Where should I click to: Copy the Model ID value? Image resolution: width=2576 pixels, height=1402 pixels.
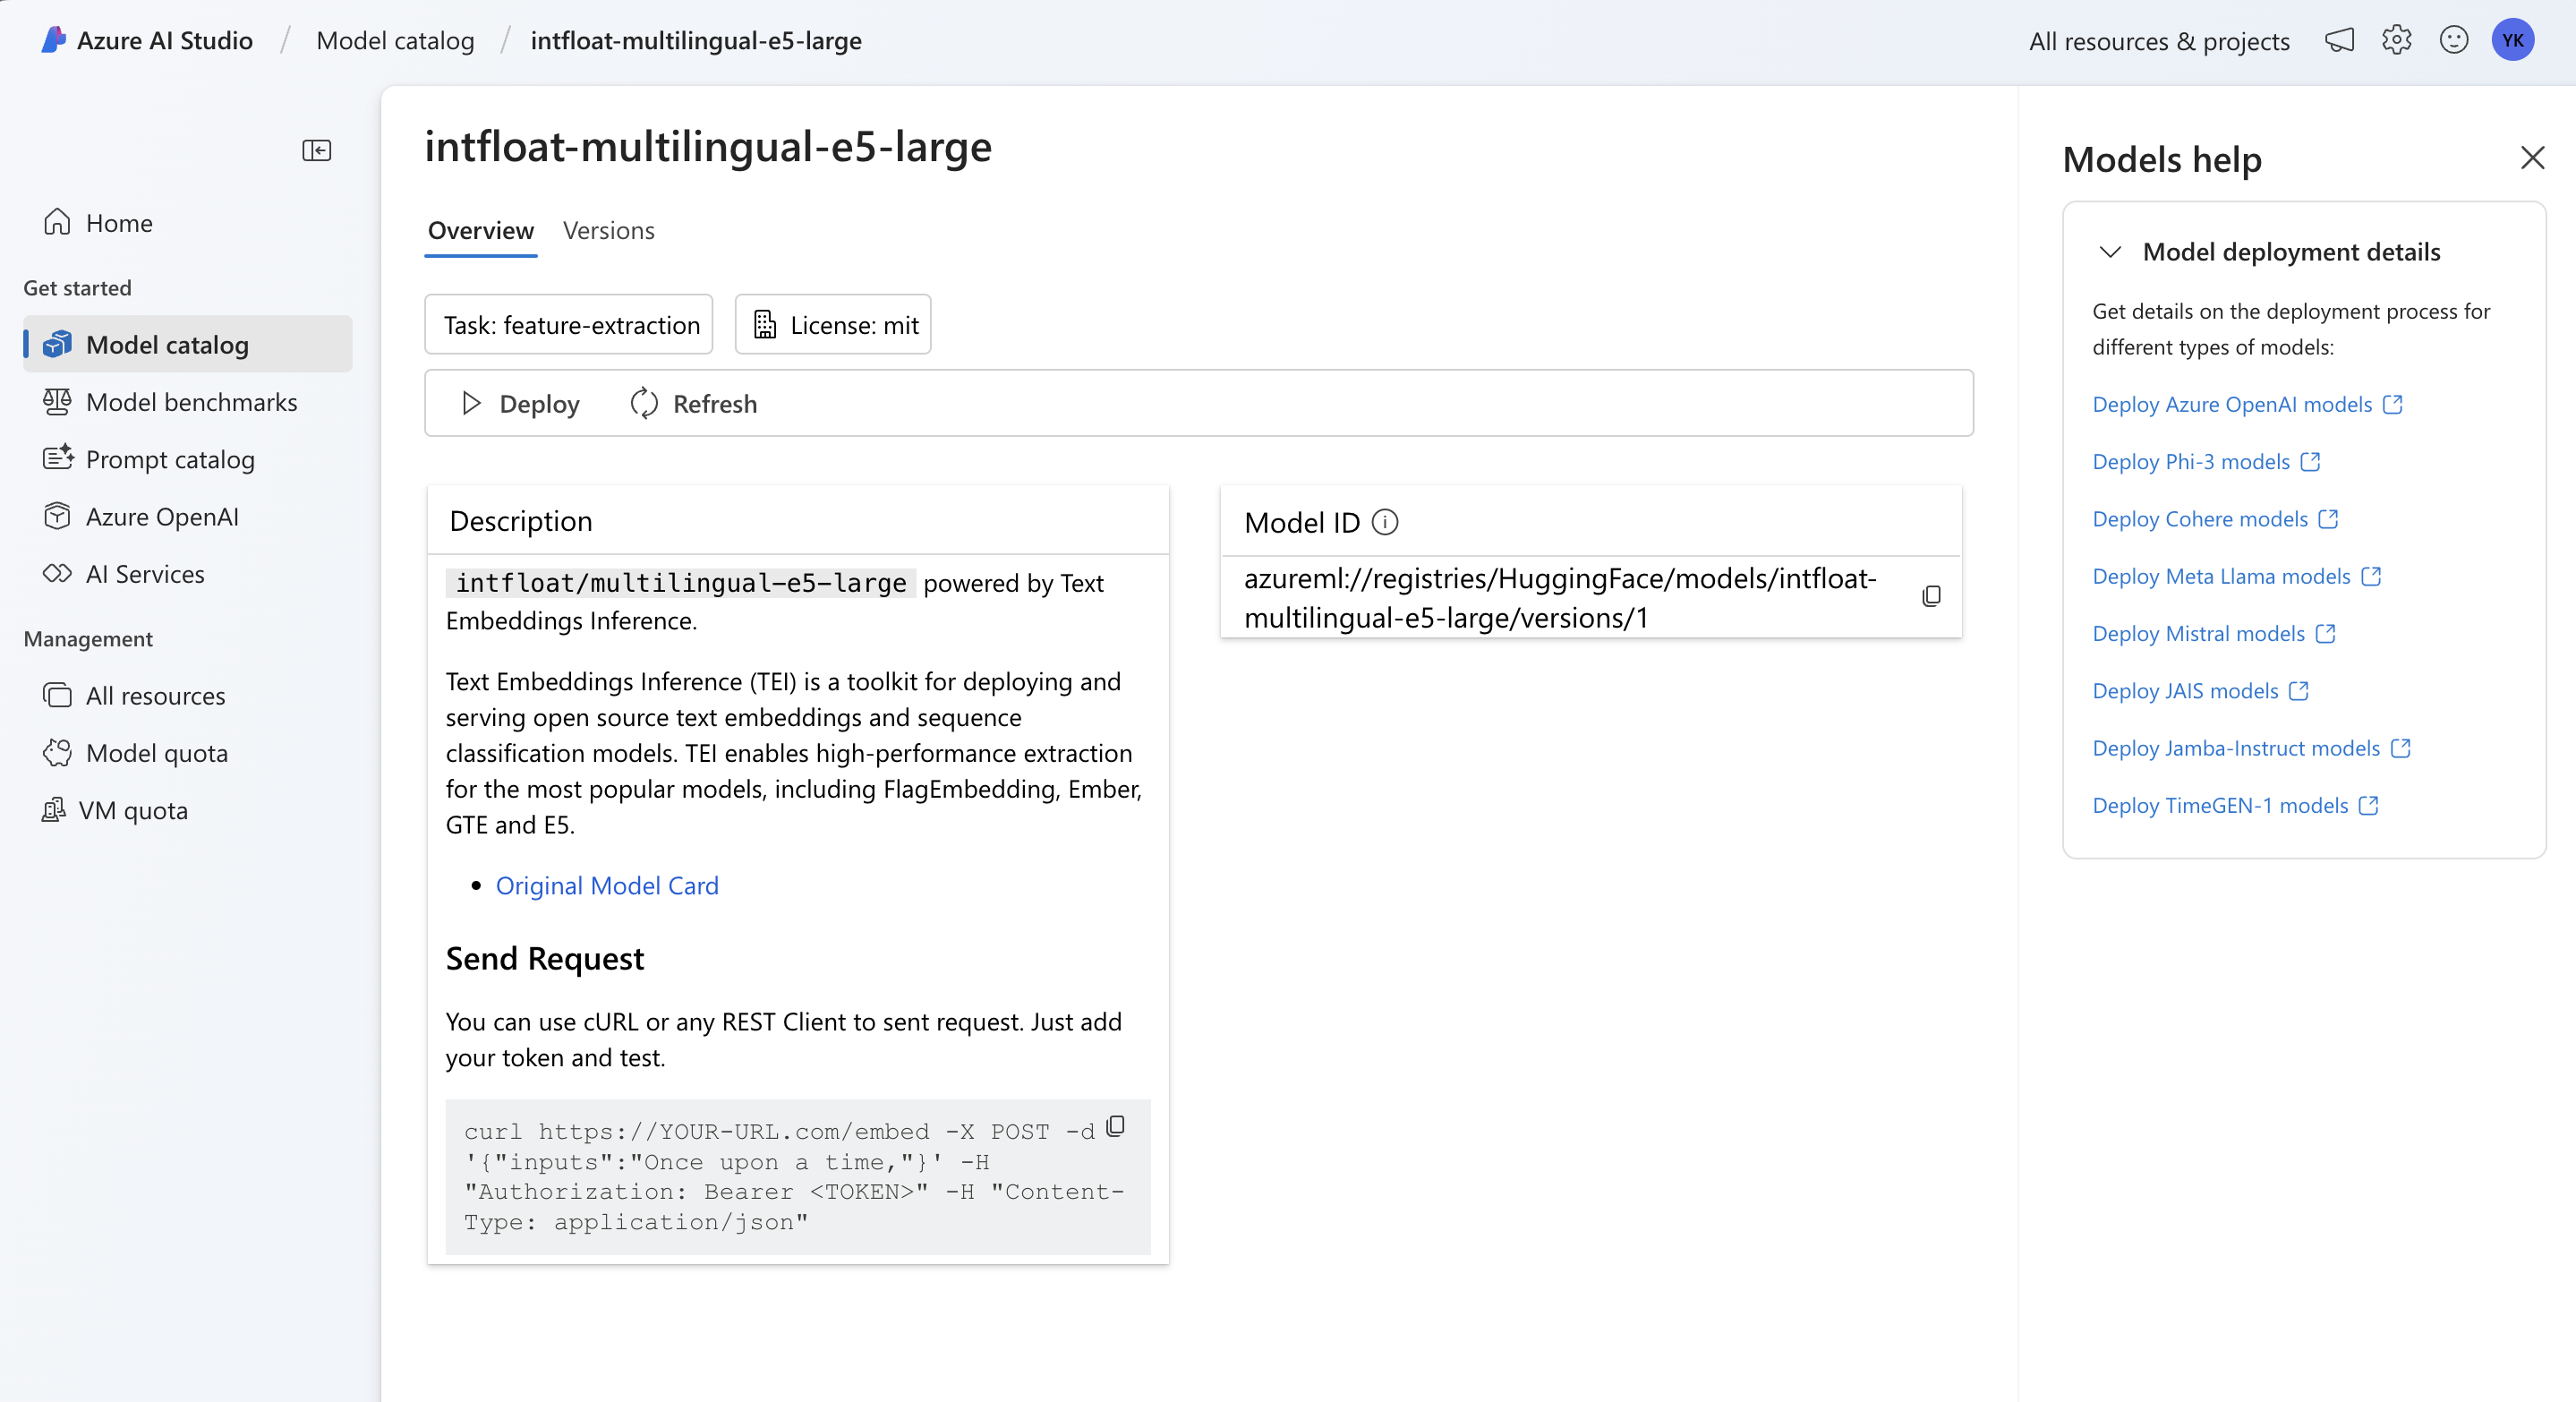pyautogui.click(x=1931, y=597)
